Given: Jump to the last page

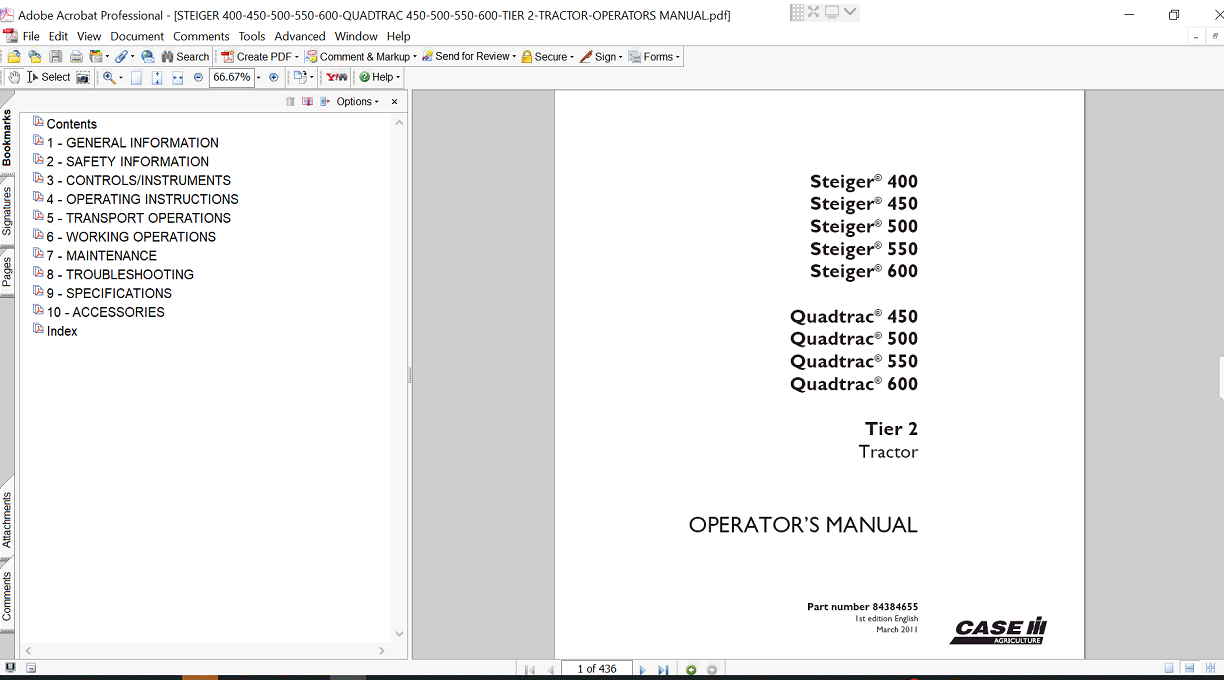Looking at the screenshot, I should 663,669.
